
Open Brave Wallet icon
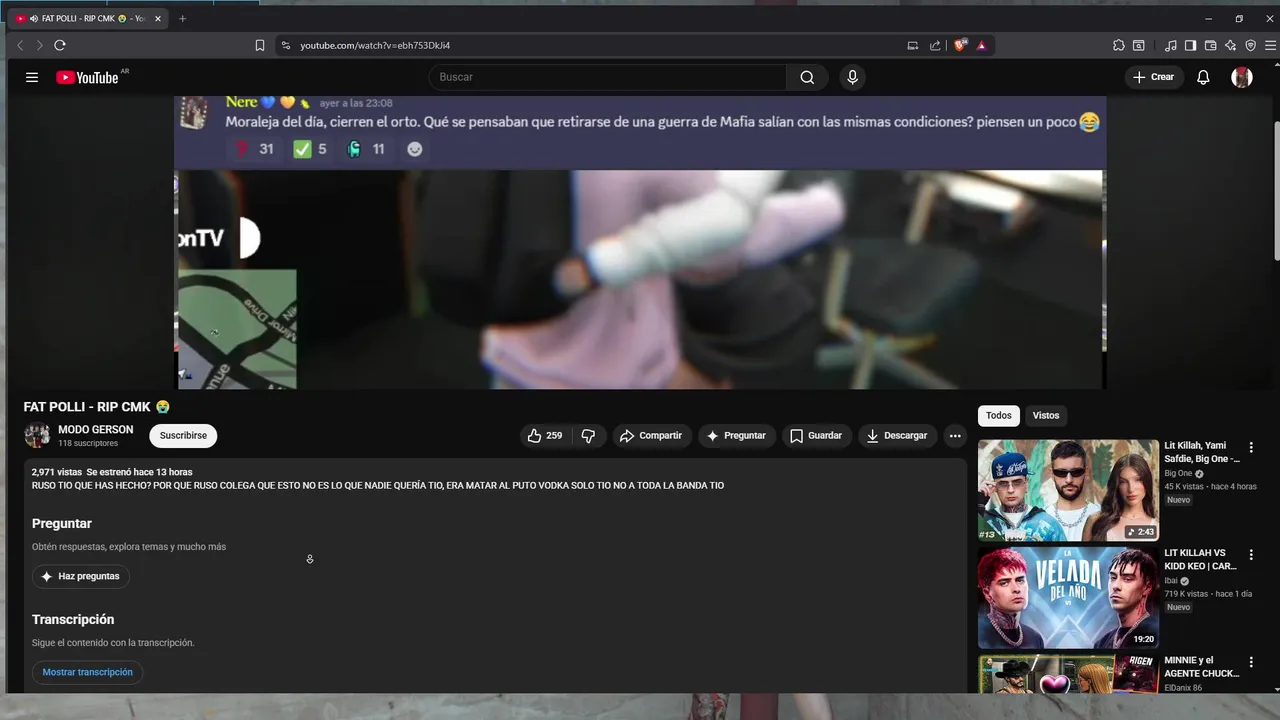1210,45
